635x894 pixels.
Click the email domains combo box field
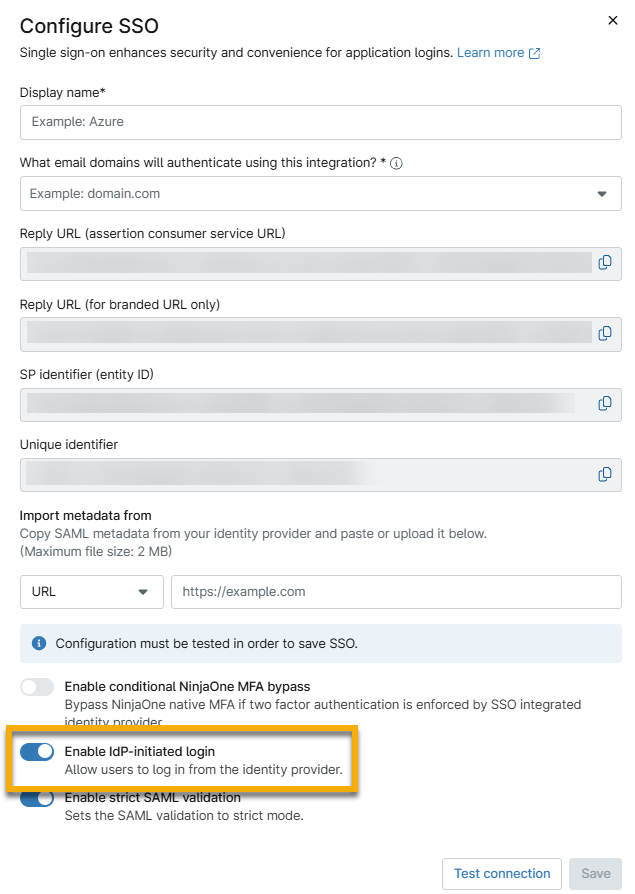300,194
